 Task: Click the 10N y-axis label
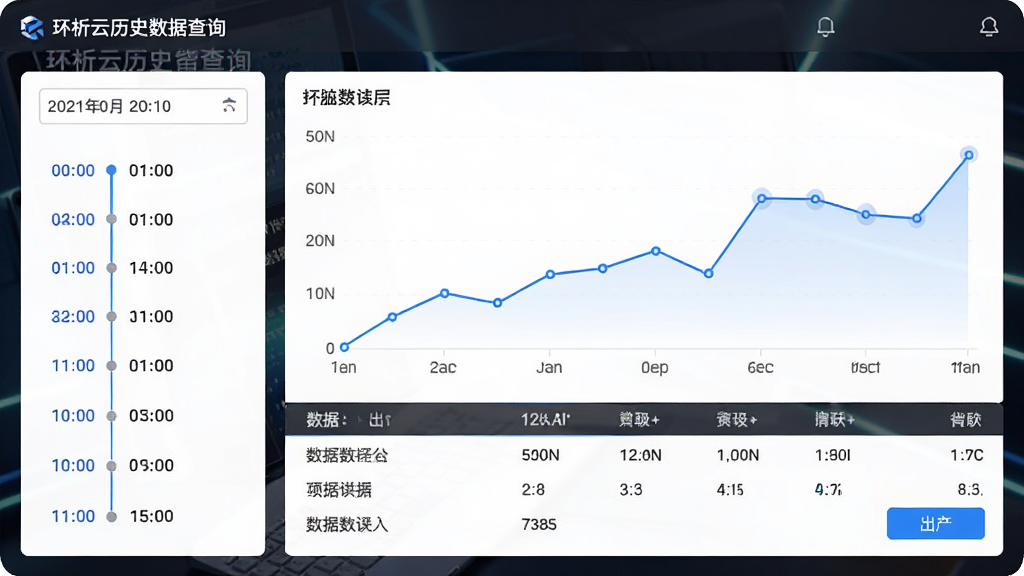[x=320, y=294]
